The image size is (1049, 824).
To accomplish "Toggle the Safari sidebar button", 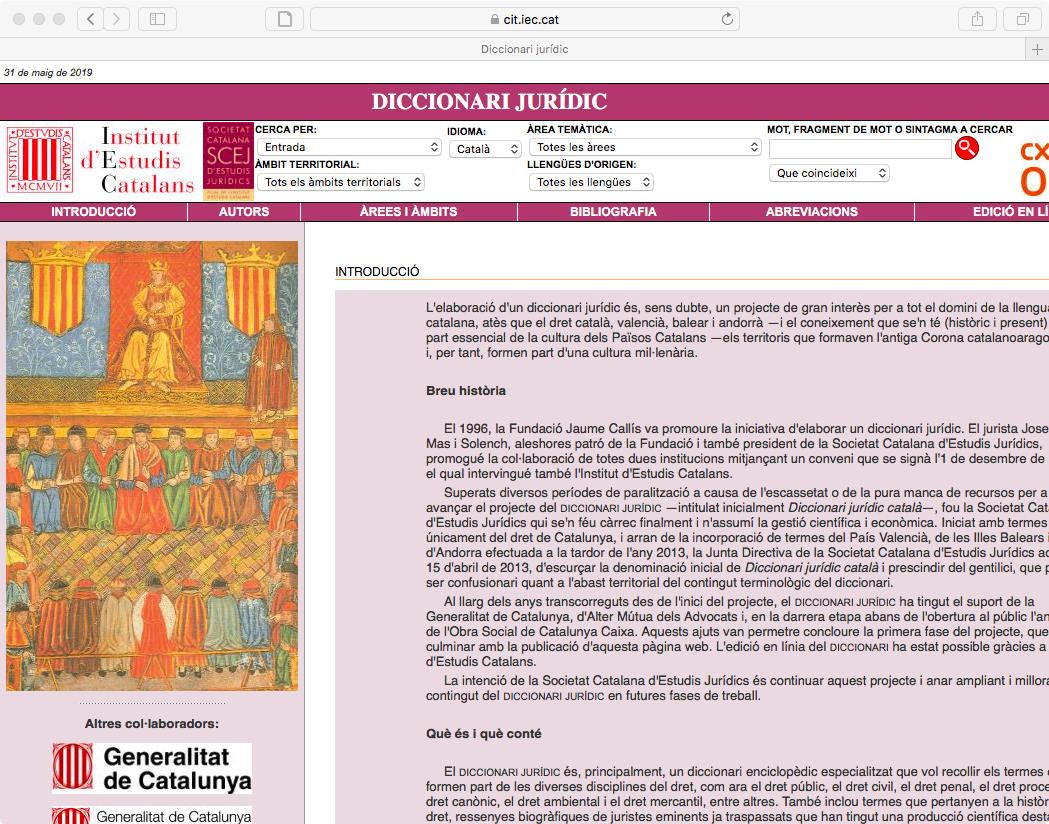I will 157,19.
